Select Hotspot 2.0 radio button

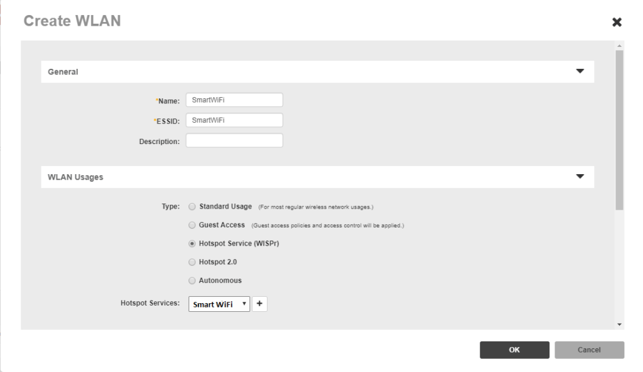point(192,262)
